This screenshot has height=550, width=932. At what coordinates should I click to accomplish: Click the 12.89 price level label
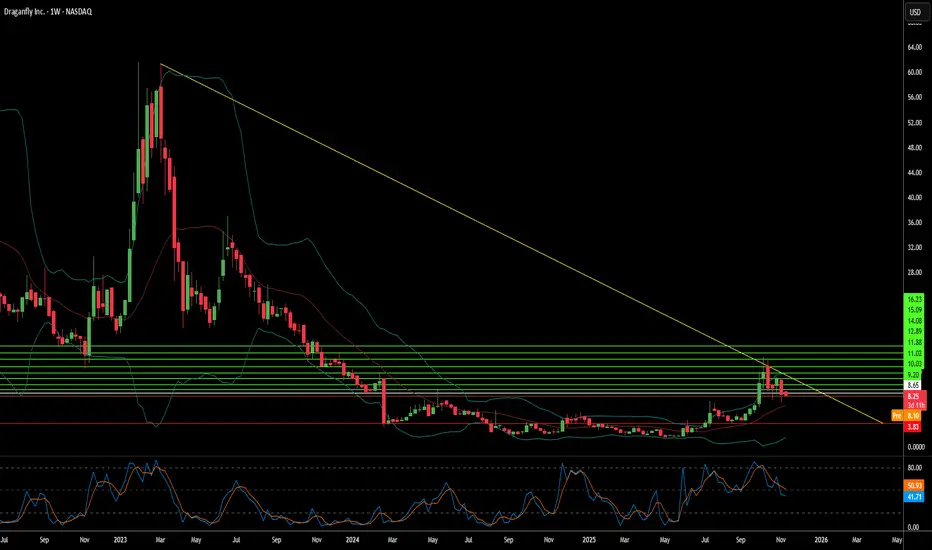(x=914, y=331)
